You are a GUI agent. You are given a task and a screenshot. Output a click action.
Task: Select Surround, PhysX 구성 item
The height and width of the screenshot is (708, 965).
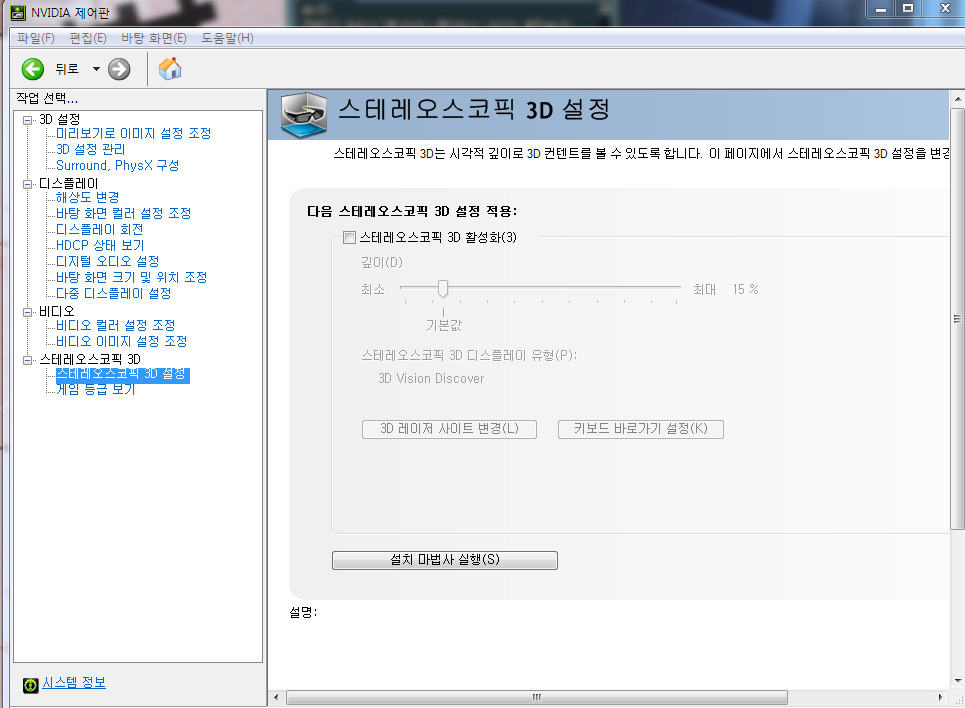click(x=118, y=166)
